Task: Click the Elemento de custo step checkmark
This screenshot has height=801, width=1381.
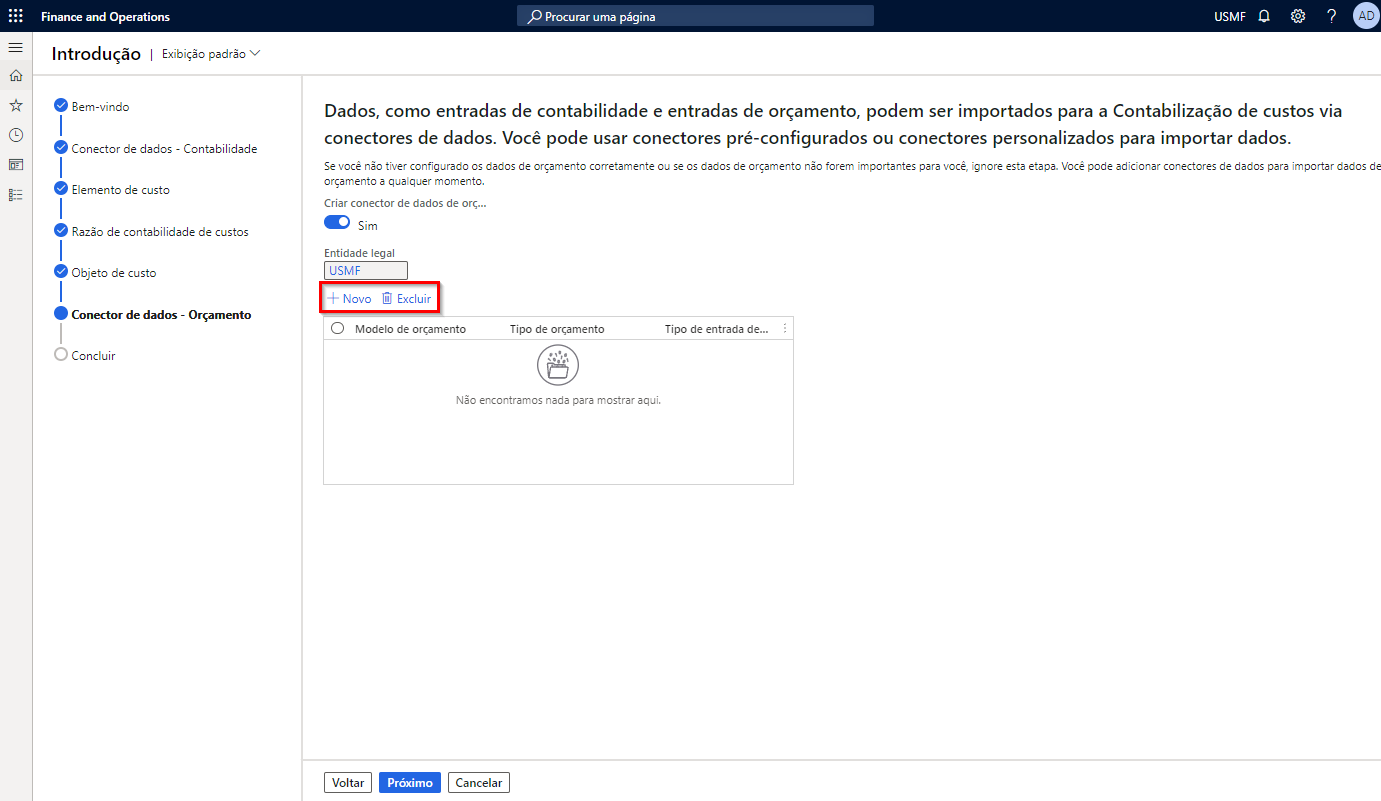Action: coord(61,189)
